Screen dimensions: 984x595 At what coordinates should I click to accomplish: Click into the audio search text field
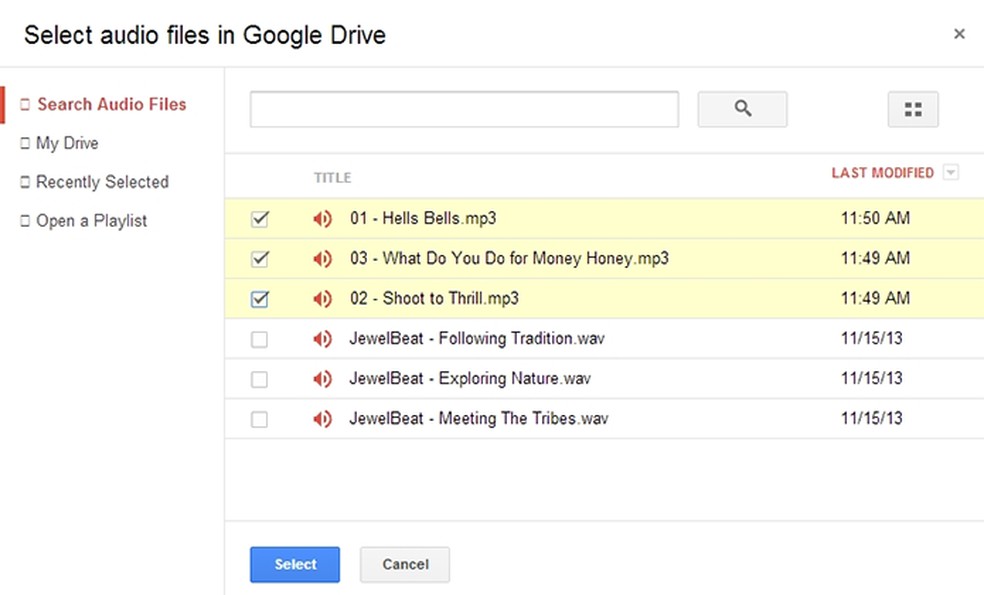coord(464,109)
